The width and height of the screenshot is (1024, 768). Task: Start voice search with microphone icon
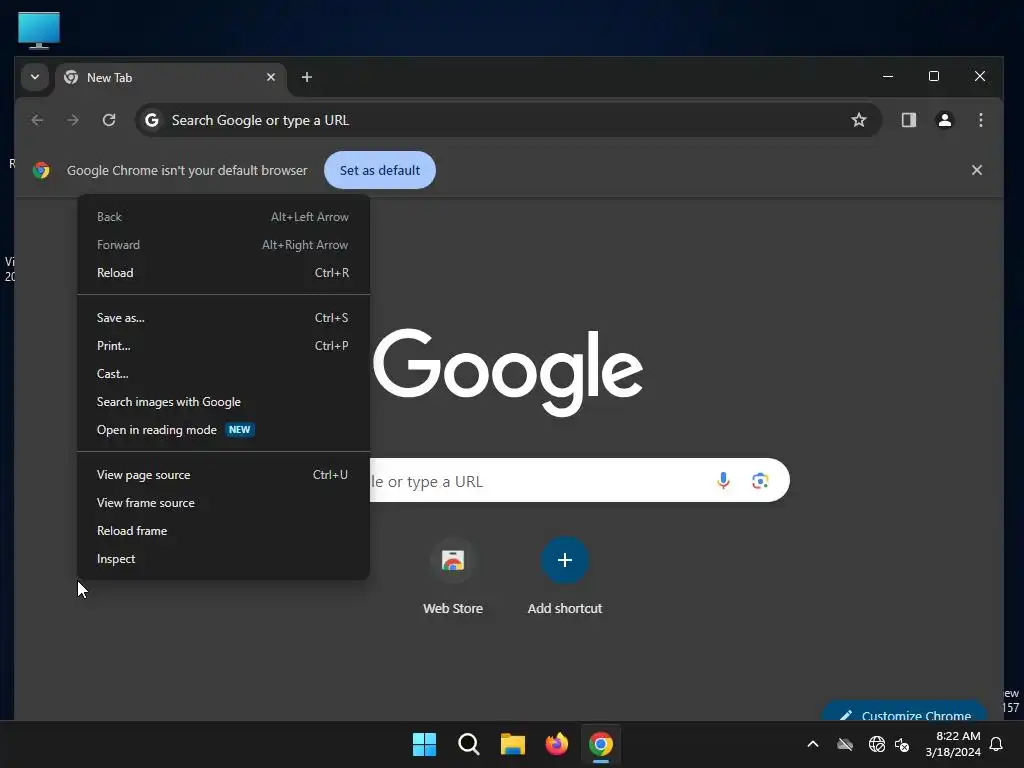point(723,481)
